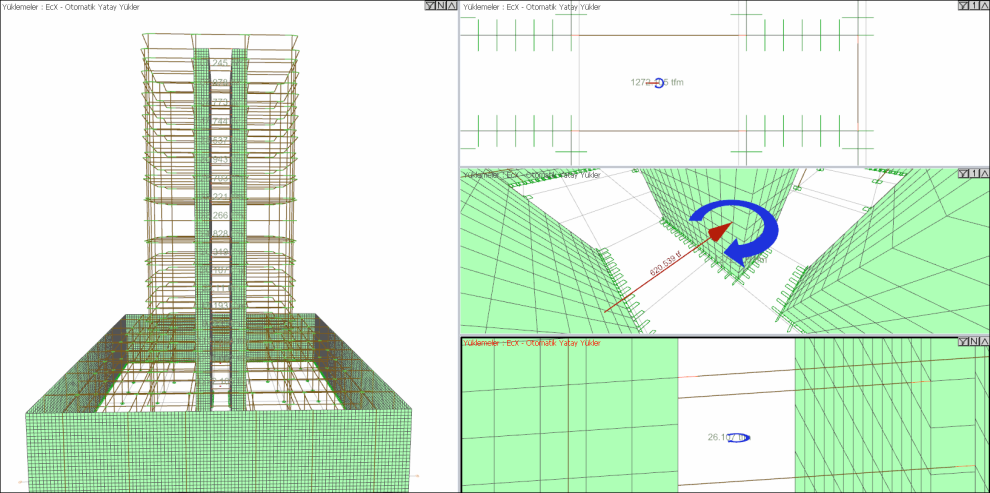Click the 26.107 value in bottom-right viewport

coord(728,437)
